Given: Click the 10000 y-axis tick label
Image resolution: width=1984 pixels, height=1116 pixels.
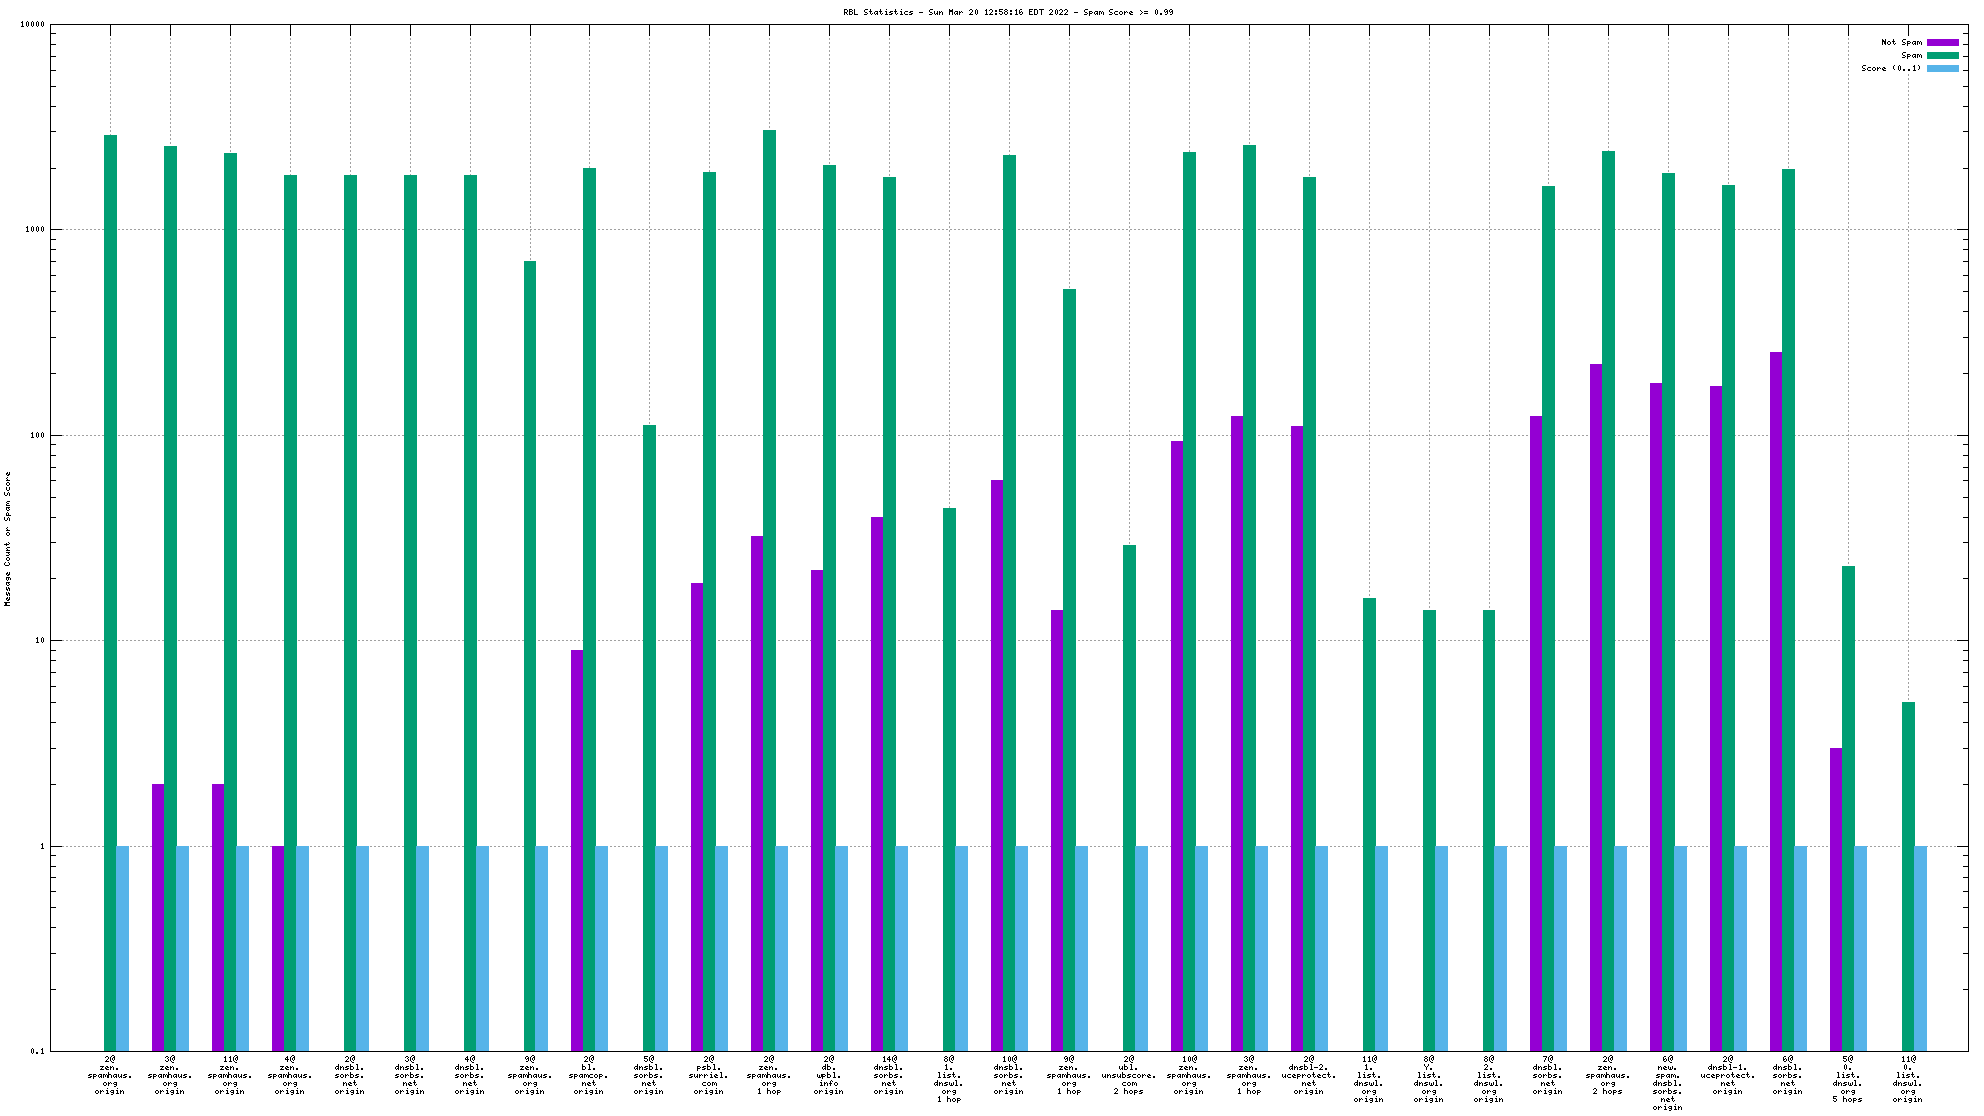Looking at the screenshot, I should click(33, 25).
